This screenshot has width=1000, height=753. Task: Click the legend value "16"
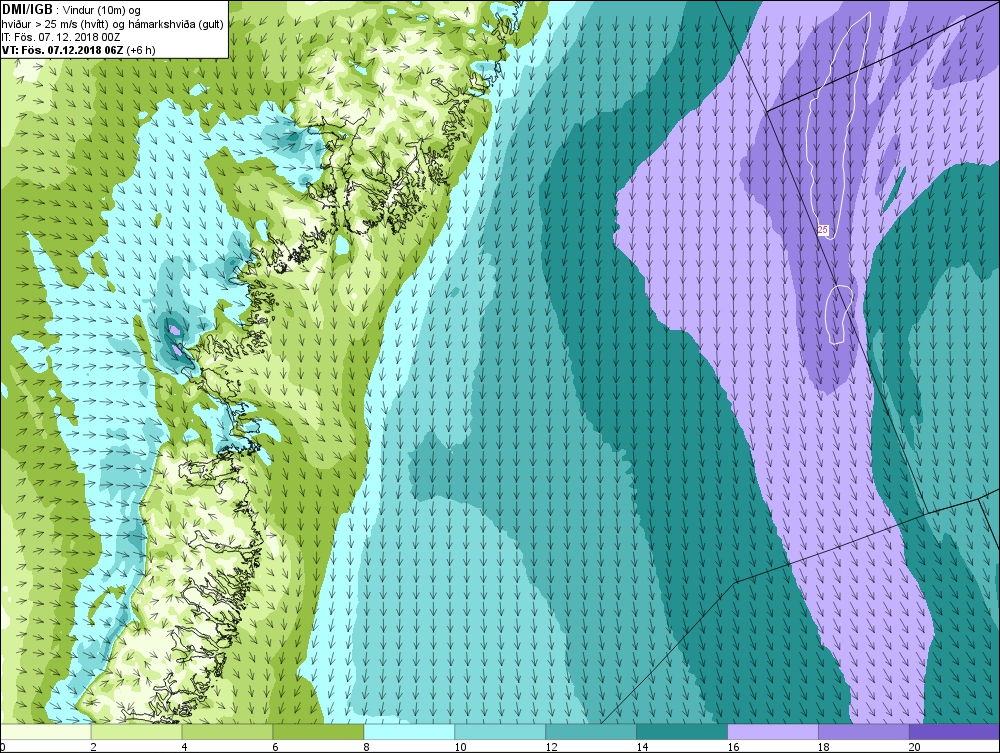click(x=733, y=747)
